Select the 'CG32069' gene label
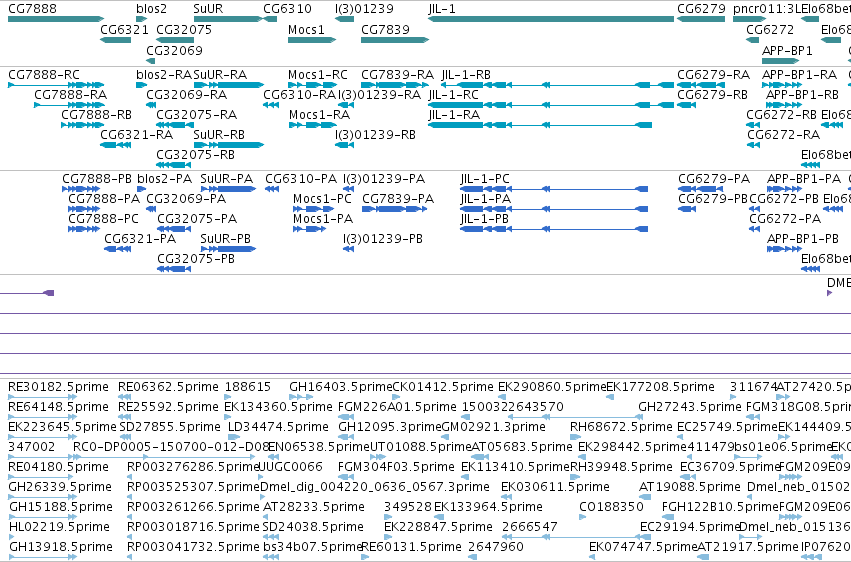The height and width of the screenshot is (562, 851). click(174, 50)
